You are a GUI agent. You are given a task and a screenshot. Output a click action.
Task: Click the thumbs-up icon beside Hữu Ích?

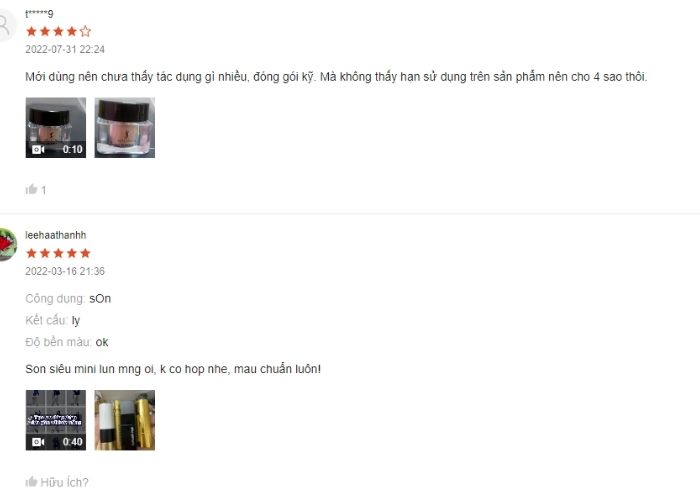tap(31, 482)
